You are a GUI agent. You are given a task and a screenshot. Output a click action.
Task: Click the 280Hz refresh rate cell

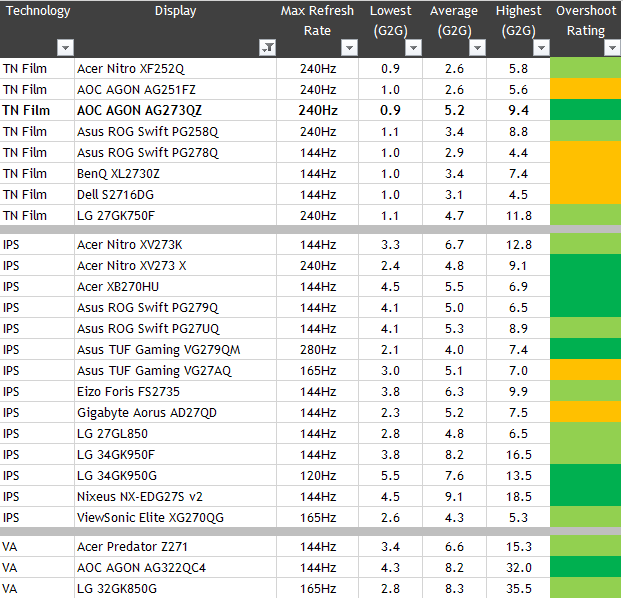[317, 349]
